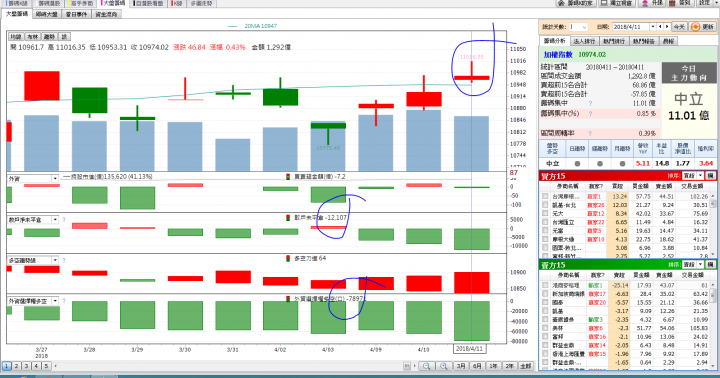720x378 pixels.
Task: Check the 台灣匯立 broker checkbox
Action: 545,222
